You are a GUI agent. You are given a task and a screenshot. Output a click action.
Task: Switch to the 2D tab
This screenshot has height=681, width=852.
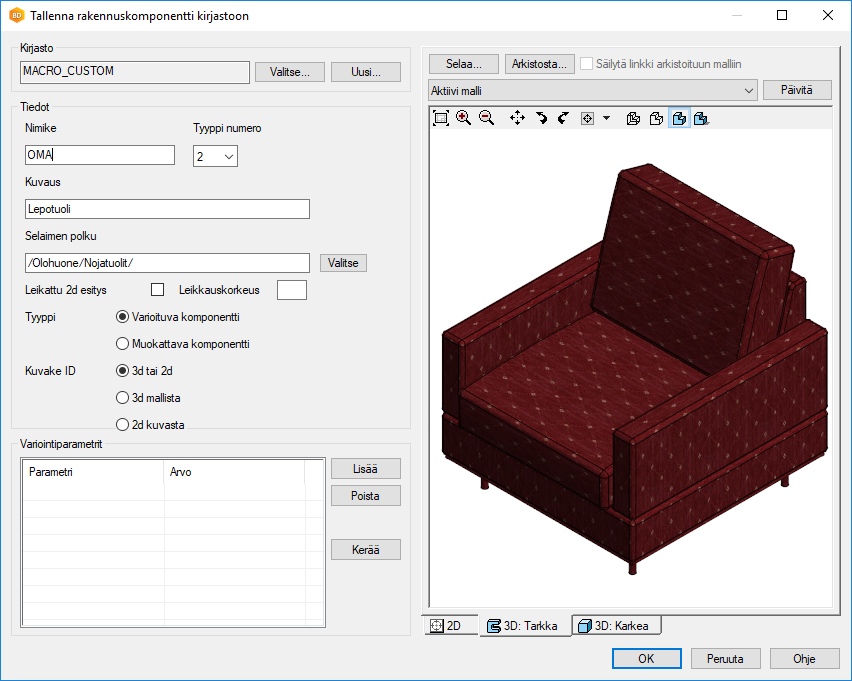click(x=446, y=626)
